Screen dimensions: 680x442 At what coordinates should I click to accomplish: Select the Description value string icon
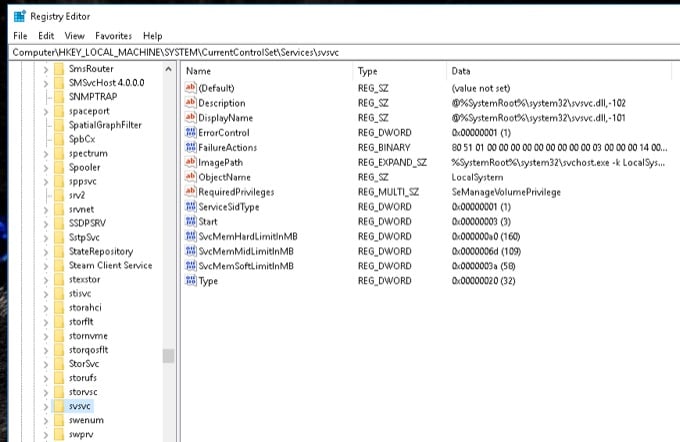pyautogui.click(x=190, y=102)
